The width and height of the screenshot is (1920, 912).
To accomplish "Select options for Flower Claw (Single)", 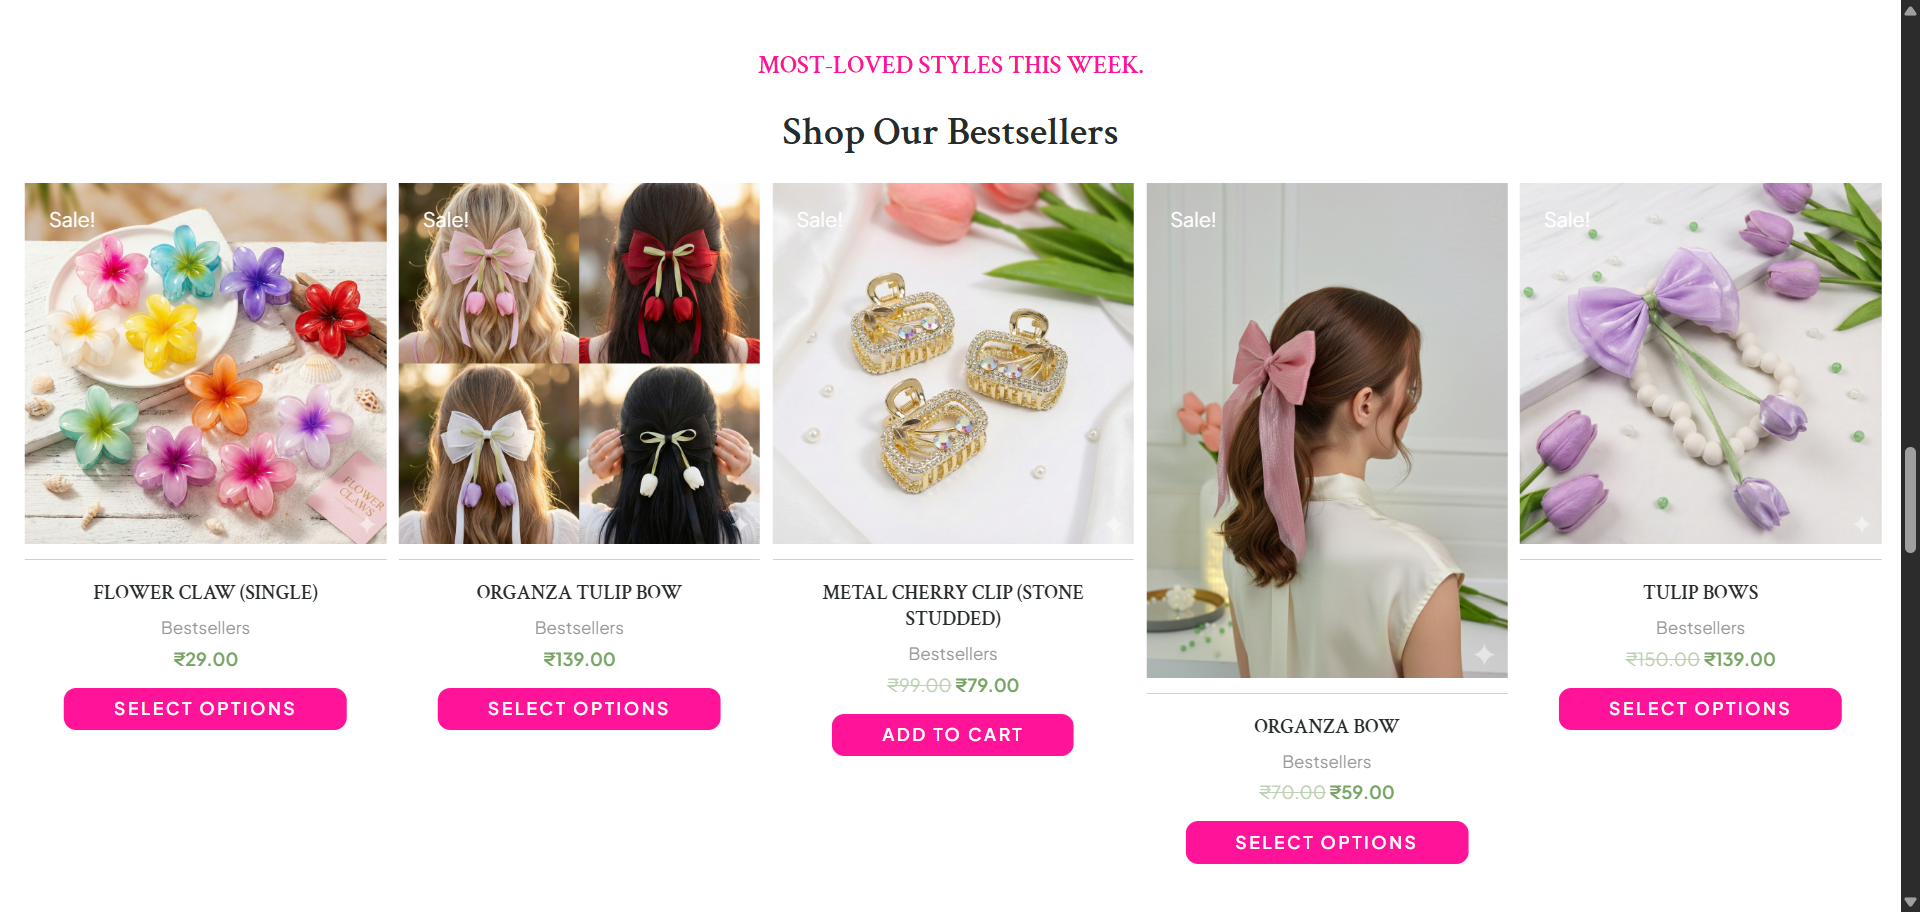I will pos(205,709).
